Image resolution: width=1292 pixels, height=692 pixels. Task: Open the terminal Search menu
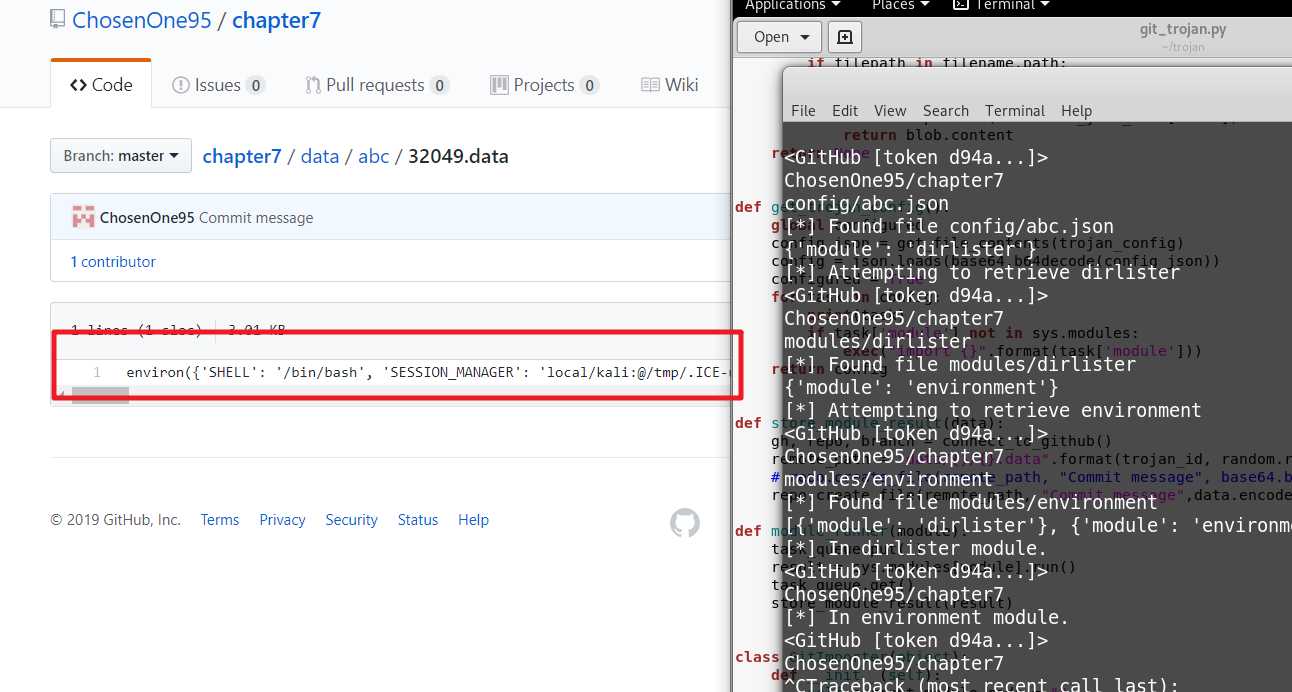point(946,110)
